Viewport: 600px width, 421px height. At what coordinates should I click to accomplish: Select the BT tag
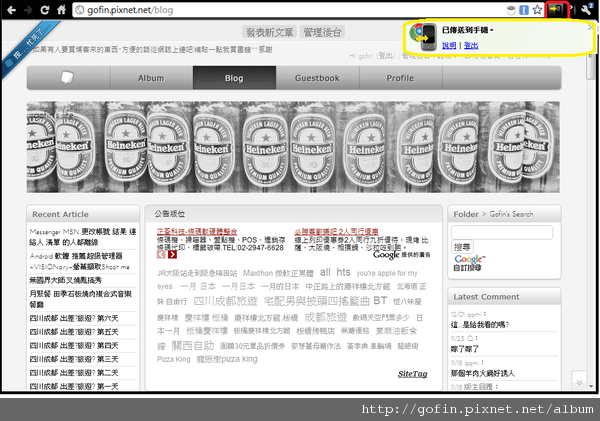point(380,301)
